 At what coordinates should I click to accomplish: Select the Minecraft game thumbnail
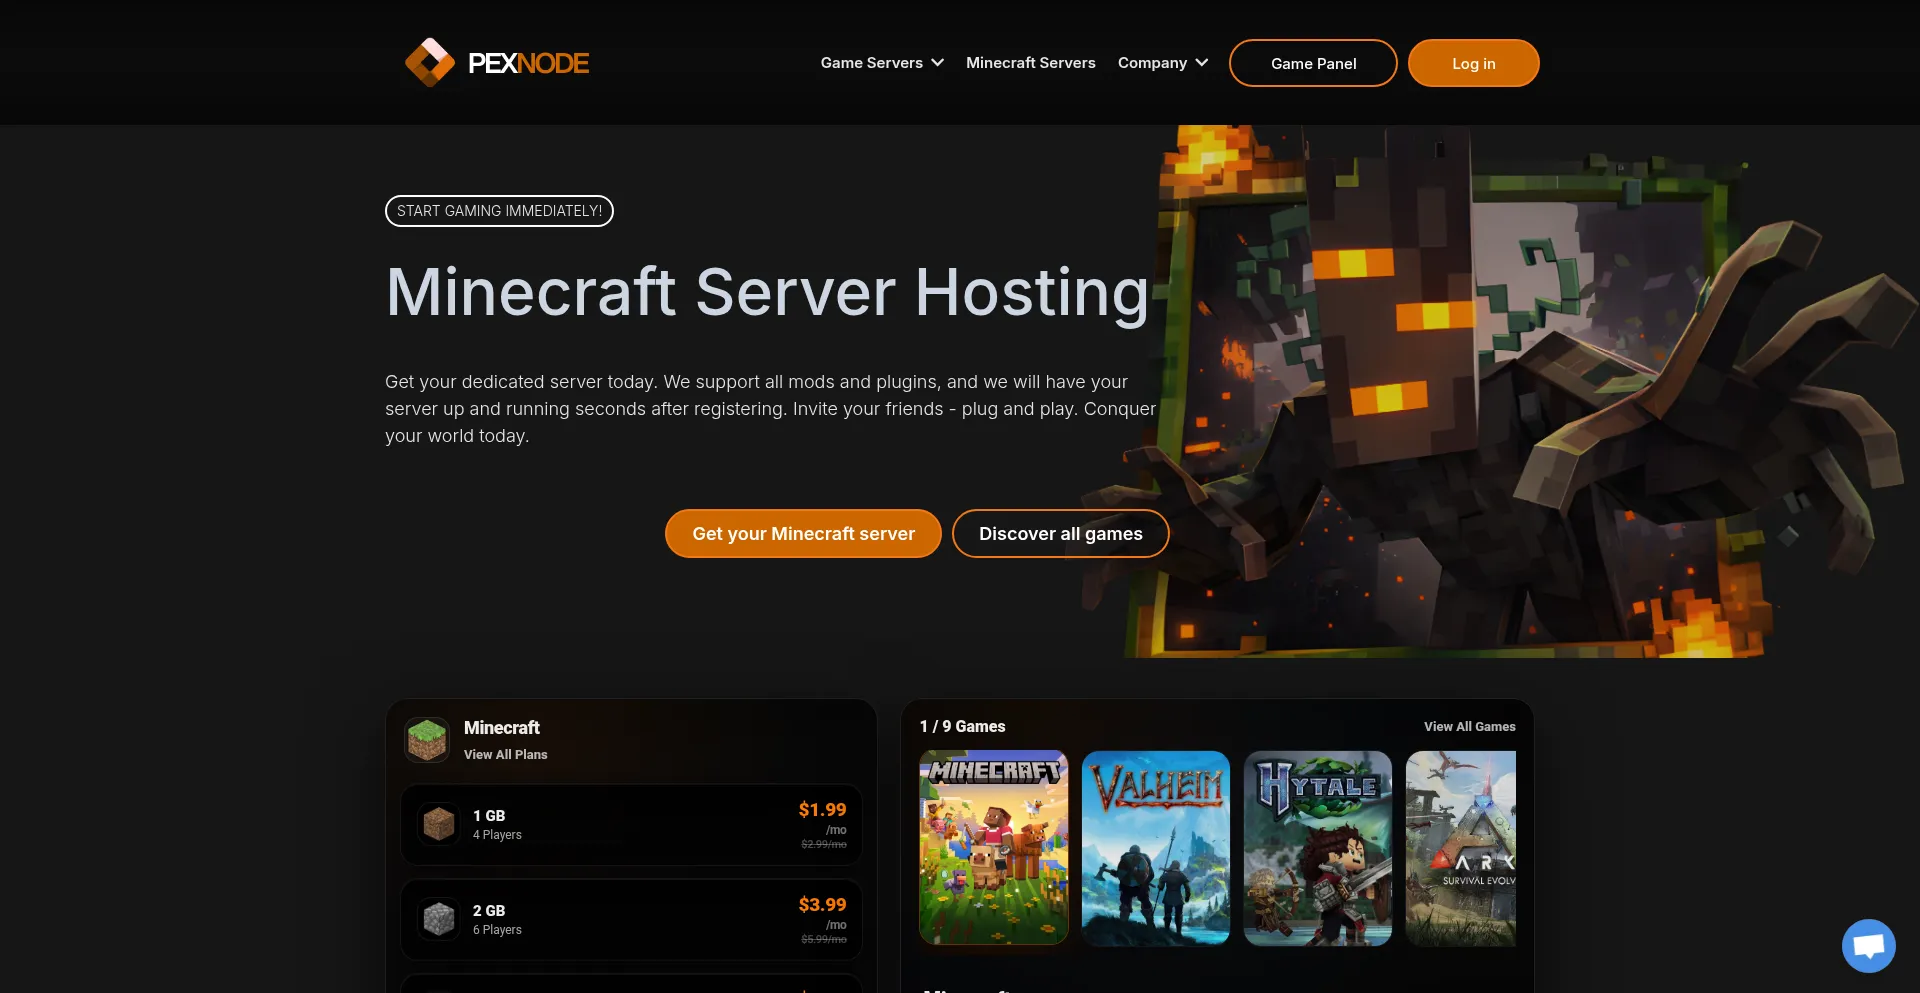993,848
